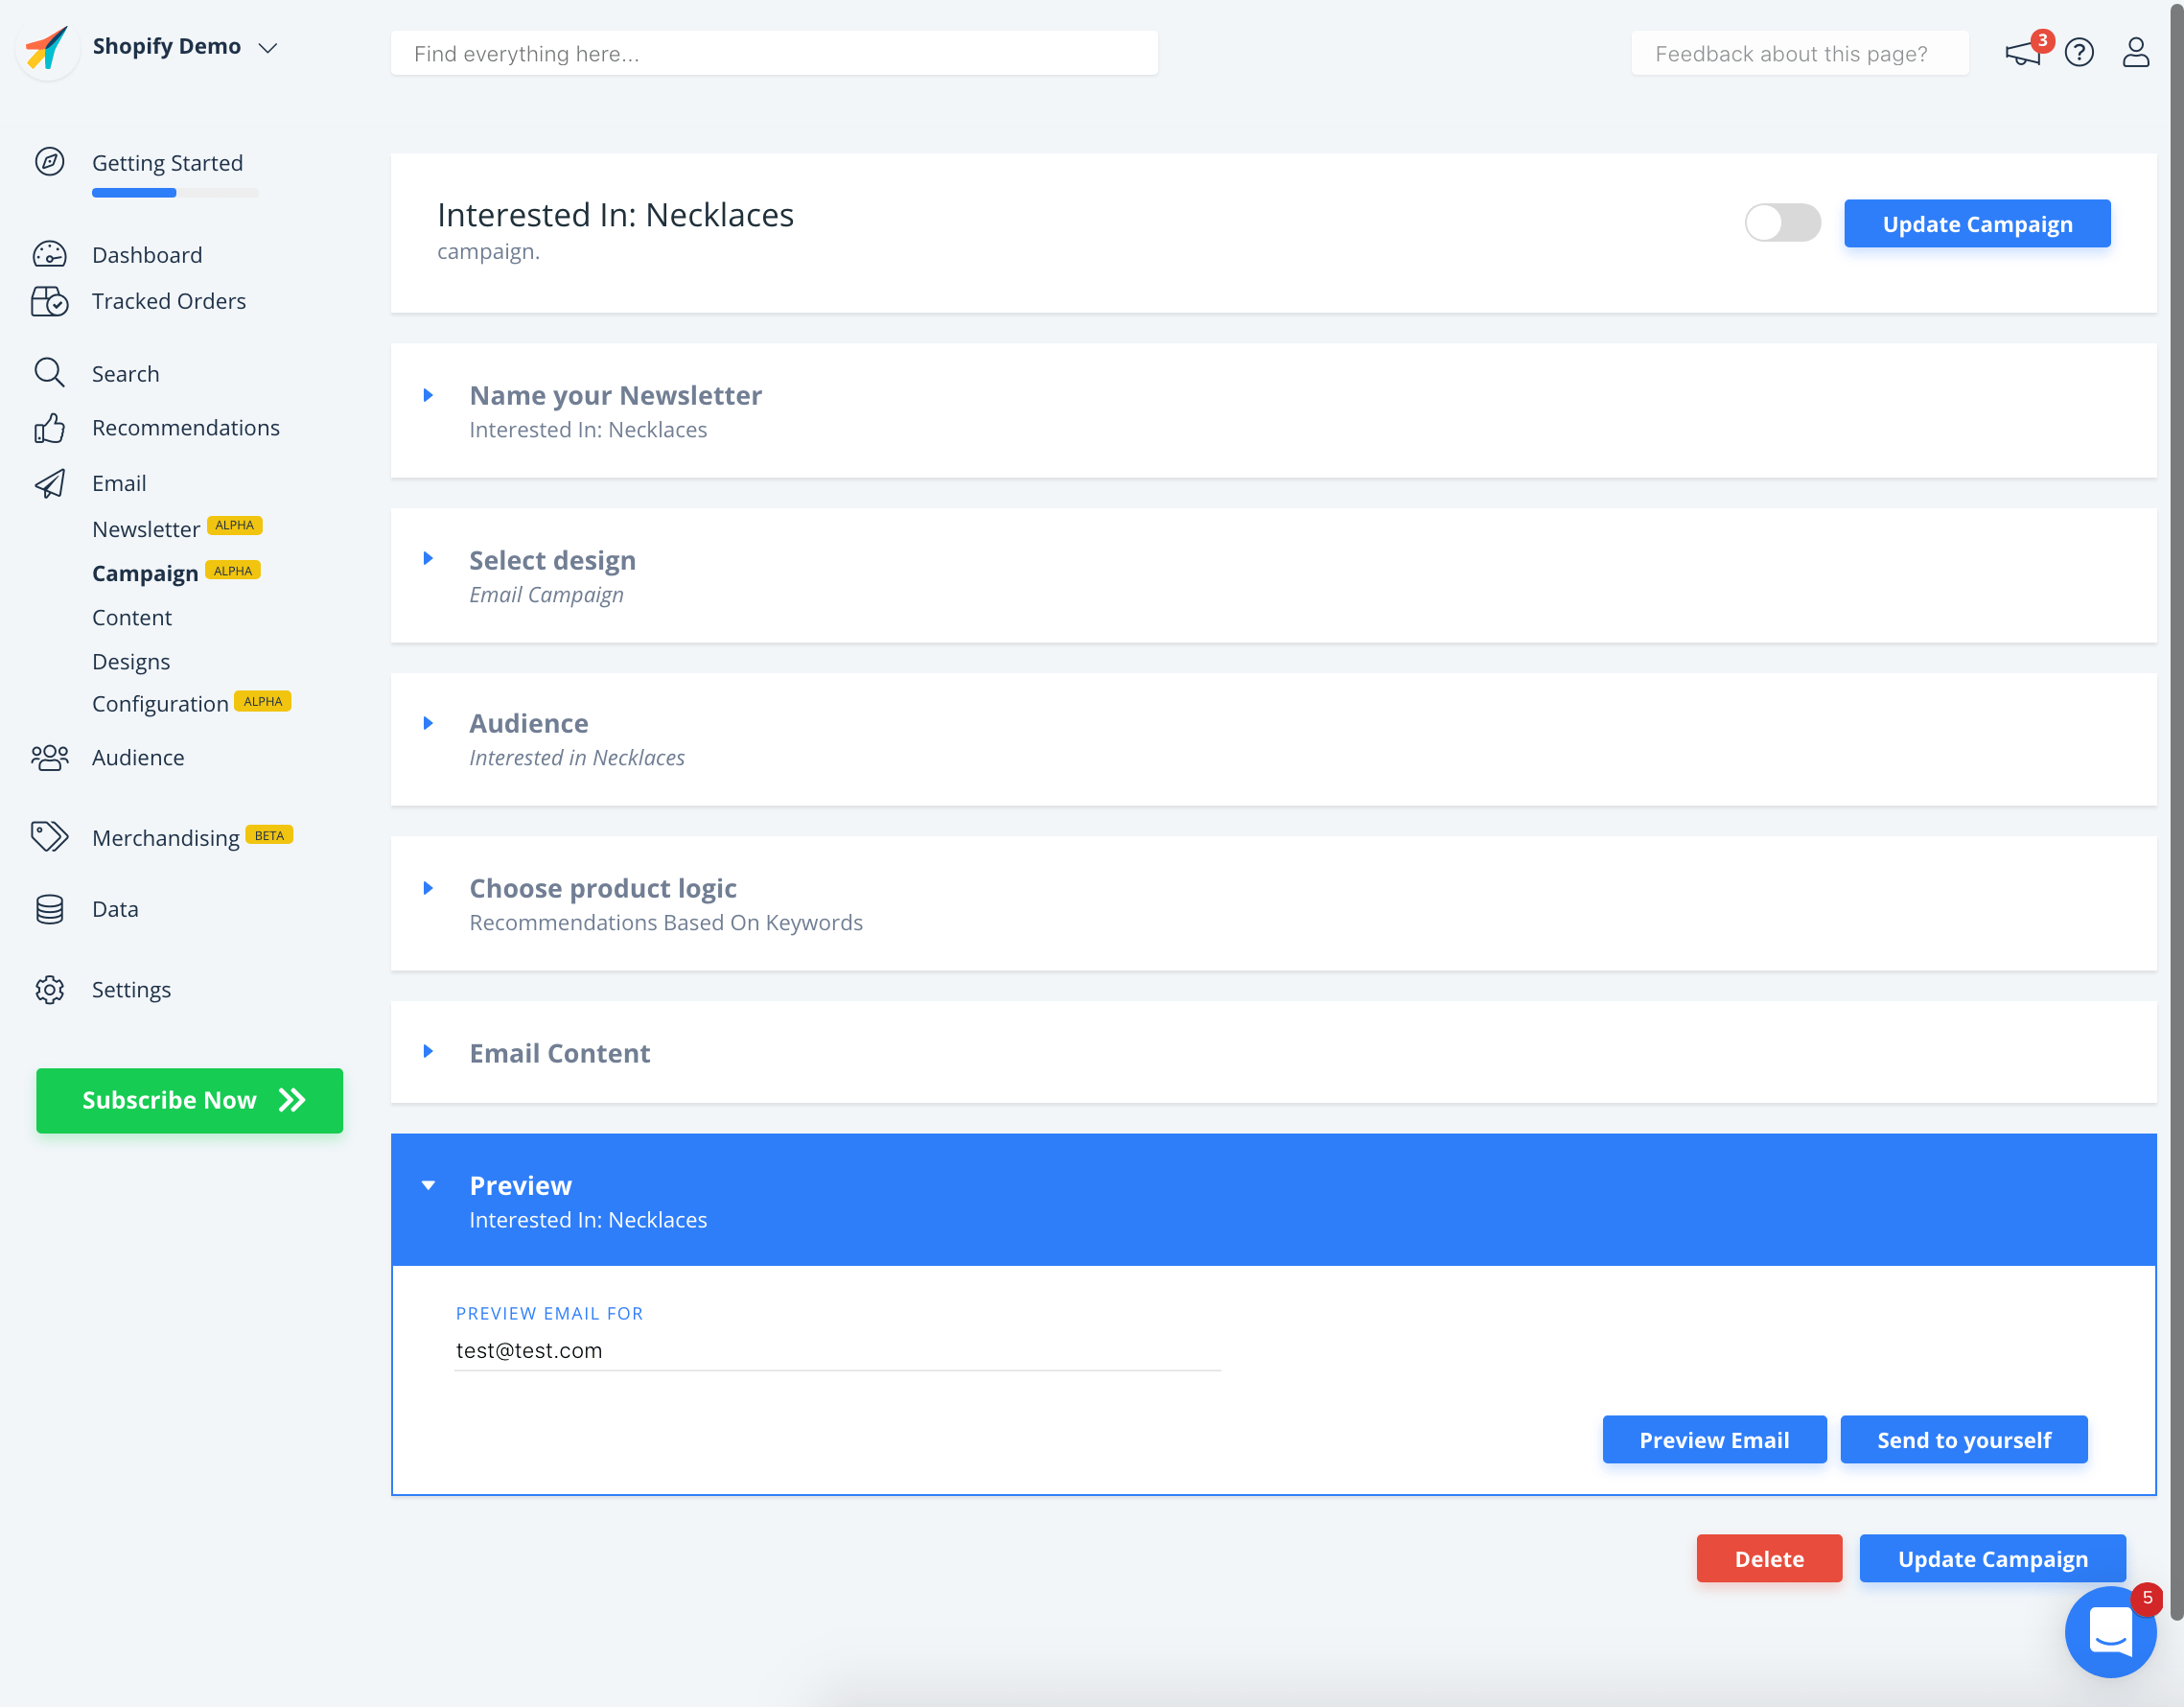Click the Preview Email button
Screen dimensions: 2184x1707
click(1713, 1439)
